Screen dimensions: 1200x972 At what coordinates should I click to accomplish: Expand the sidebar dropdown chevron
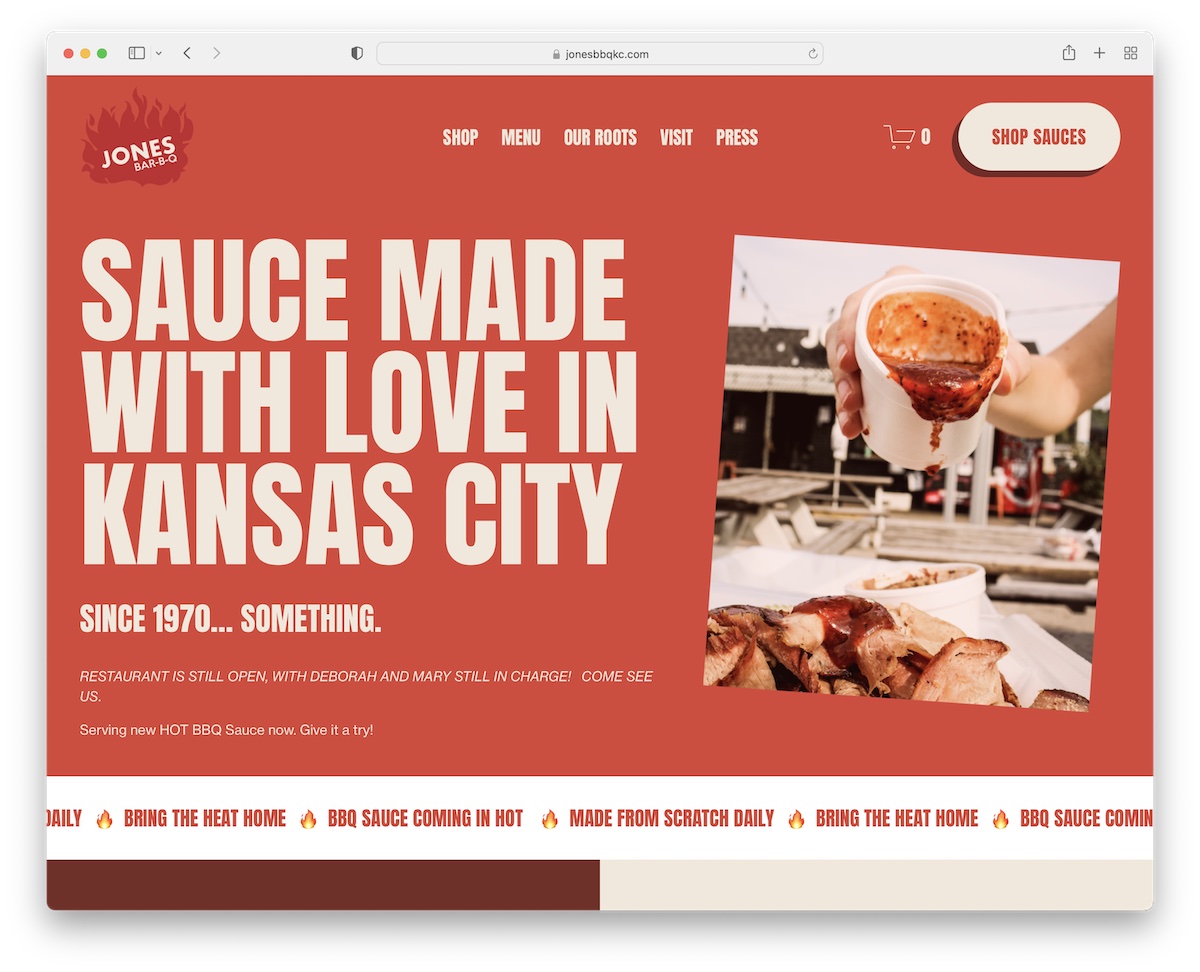tap(159, 53)
